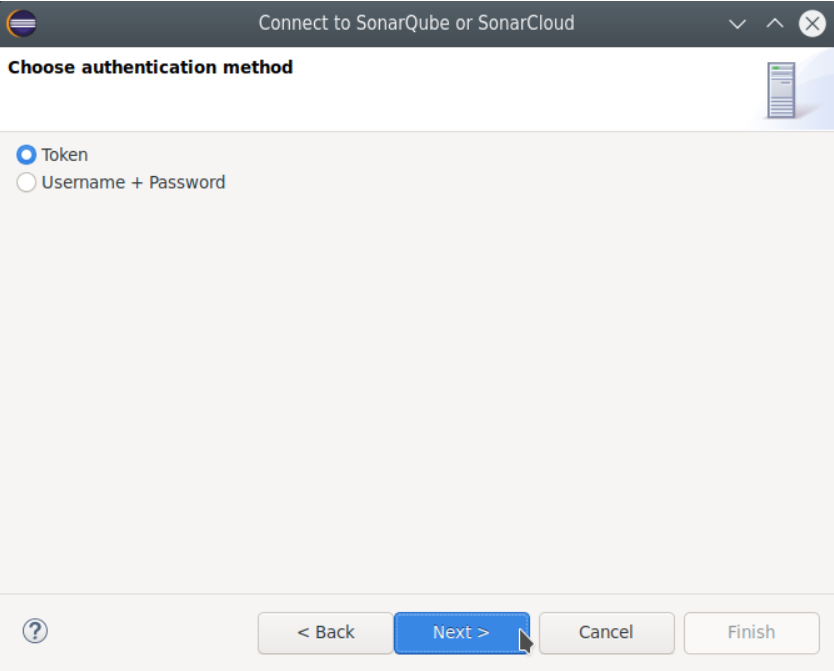Image resolution: width=834 pixels, height=671 pixels.
Task: Select the Token radio button
Action: tap(27, 155)
